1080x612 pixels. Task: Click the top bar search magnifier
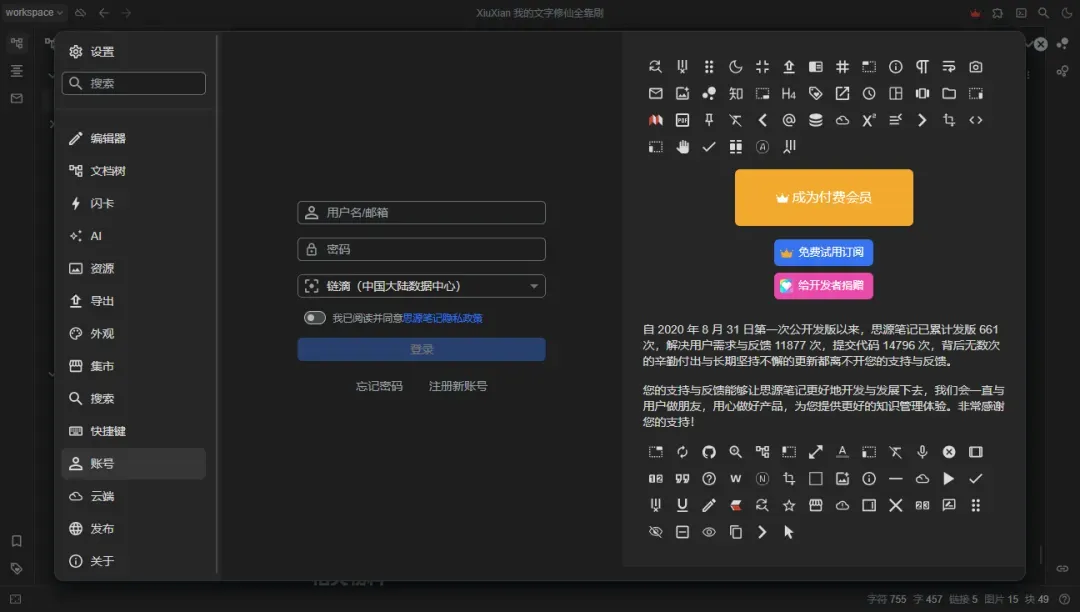pos(1043,12)
